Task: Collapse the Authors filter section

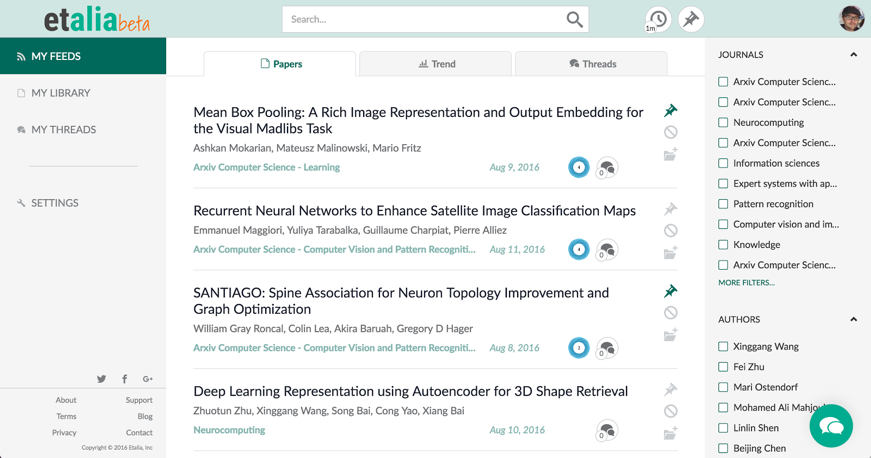Action: 853,320
